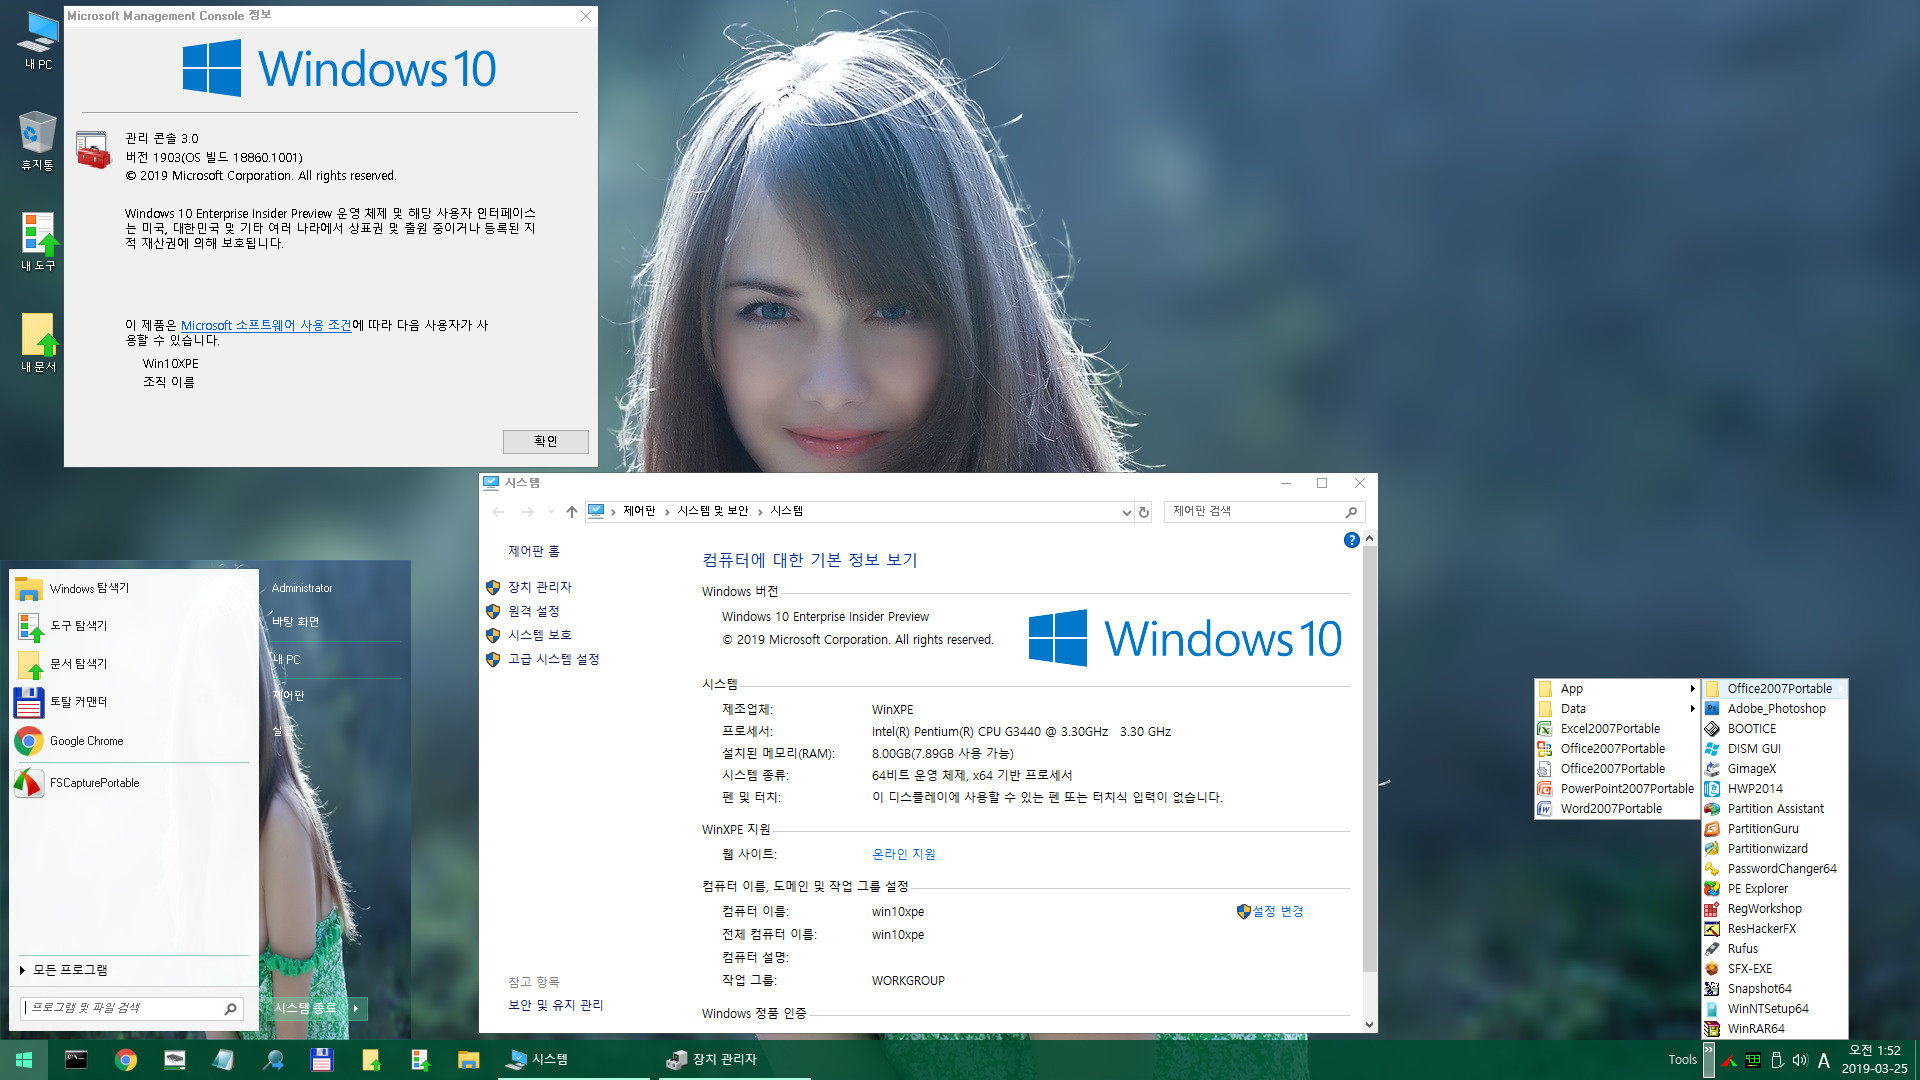
Task: Expand the chevron after 시스템 및 보안 breadcrumb
Action: [760, 512]
